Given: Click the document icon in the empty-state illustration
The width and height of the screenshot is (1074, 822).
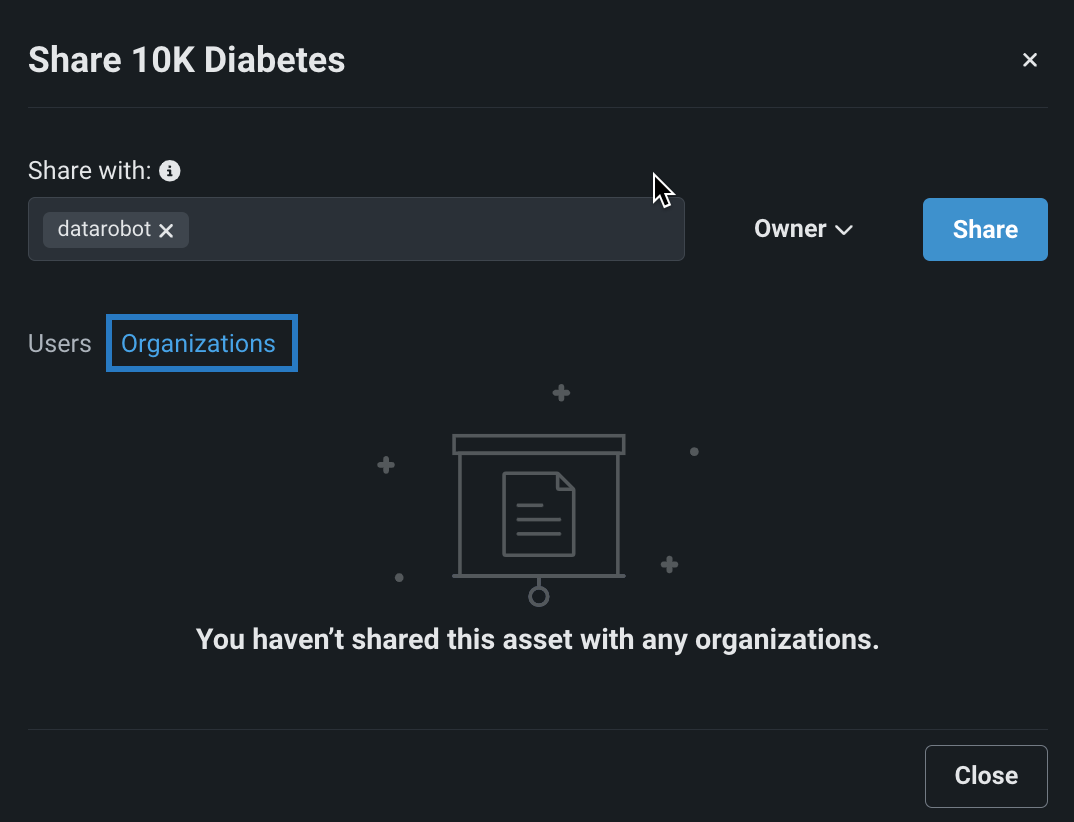Looking at the screenshot, I should tap(539, 514).
